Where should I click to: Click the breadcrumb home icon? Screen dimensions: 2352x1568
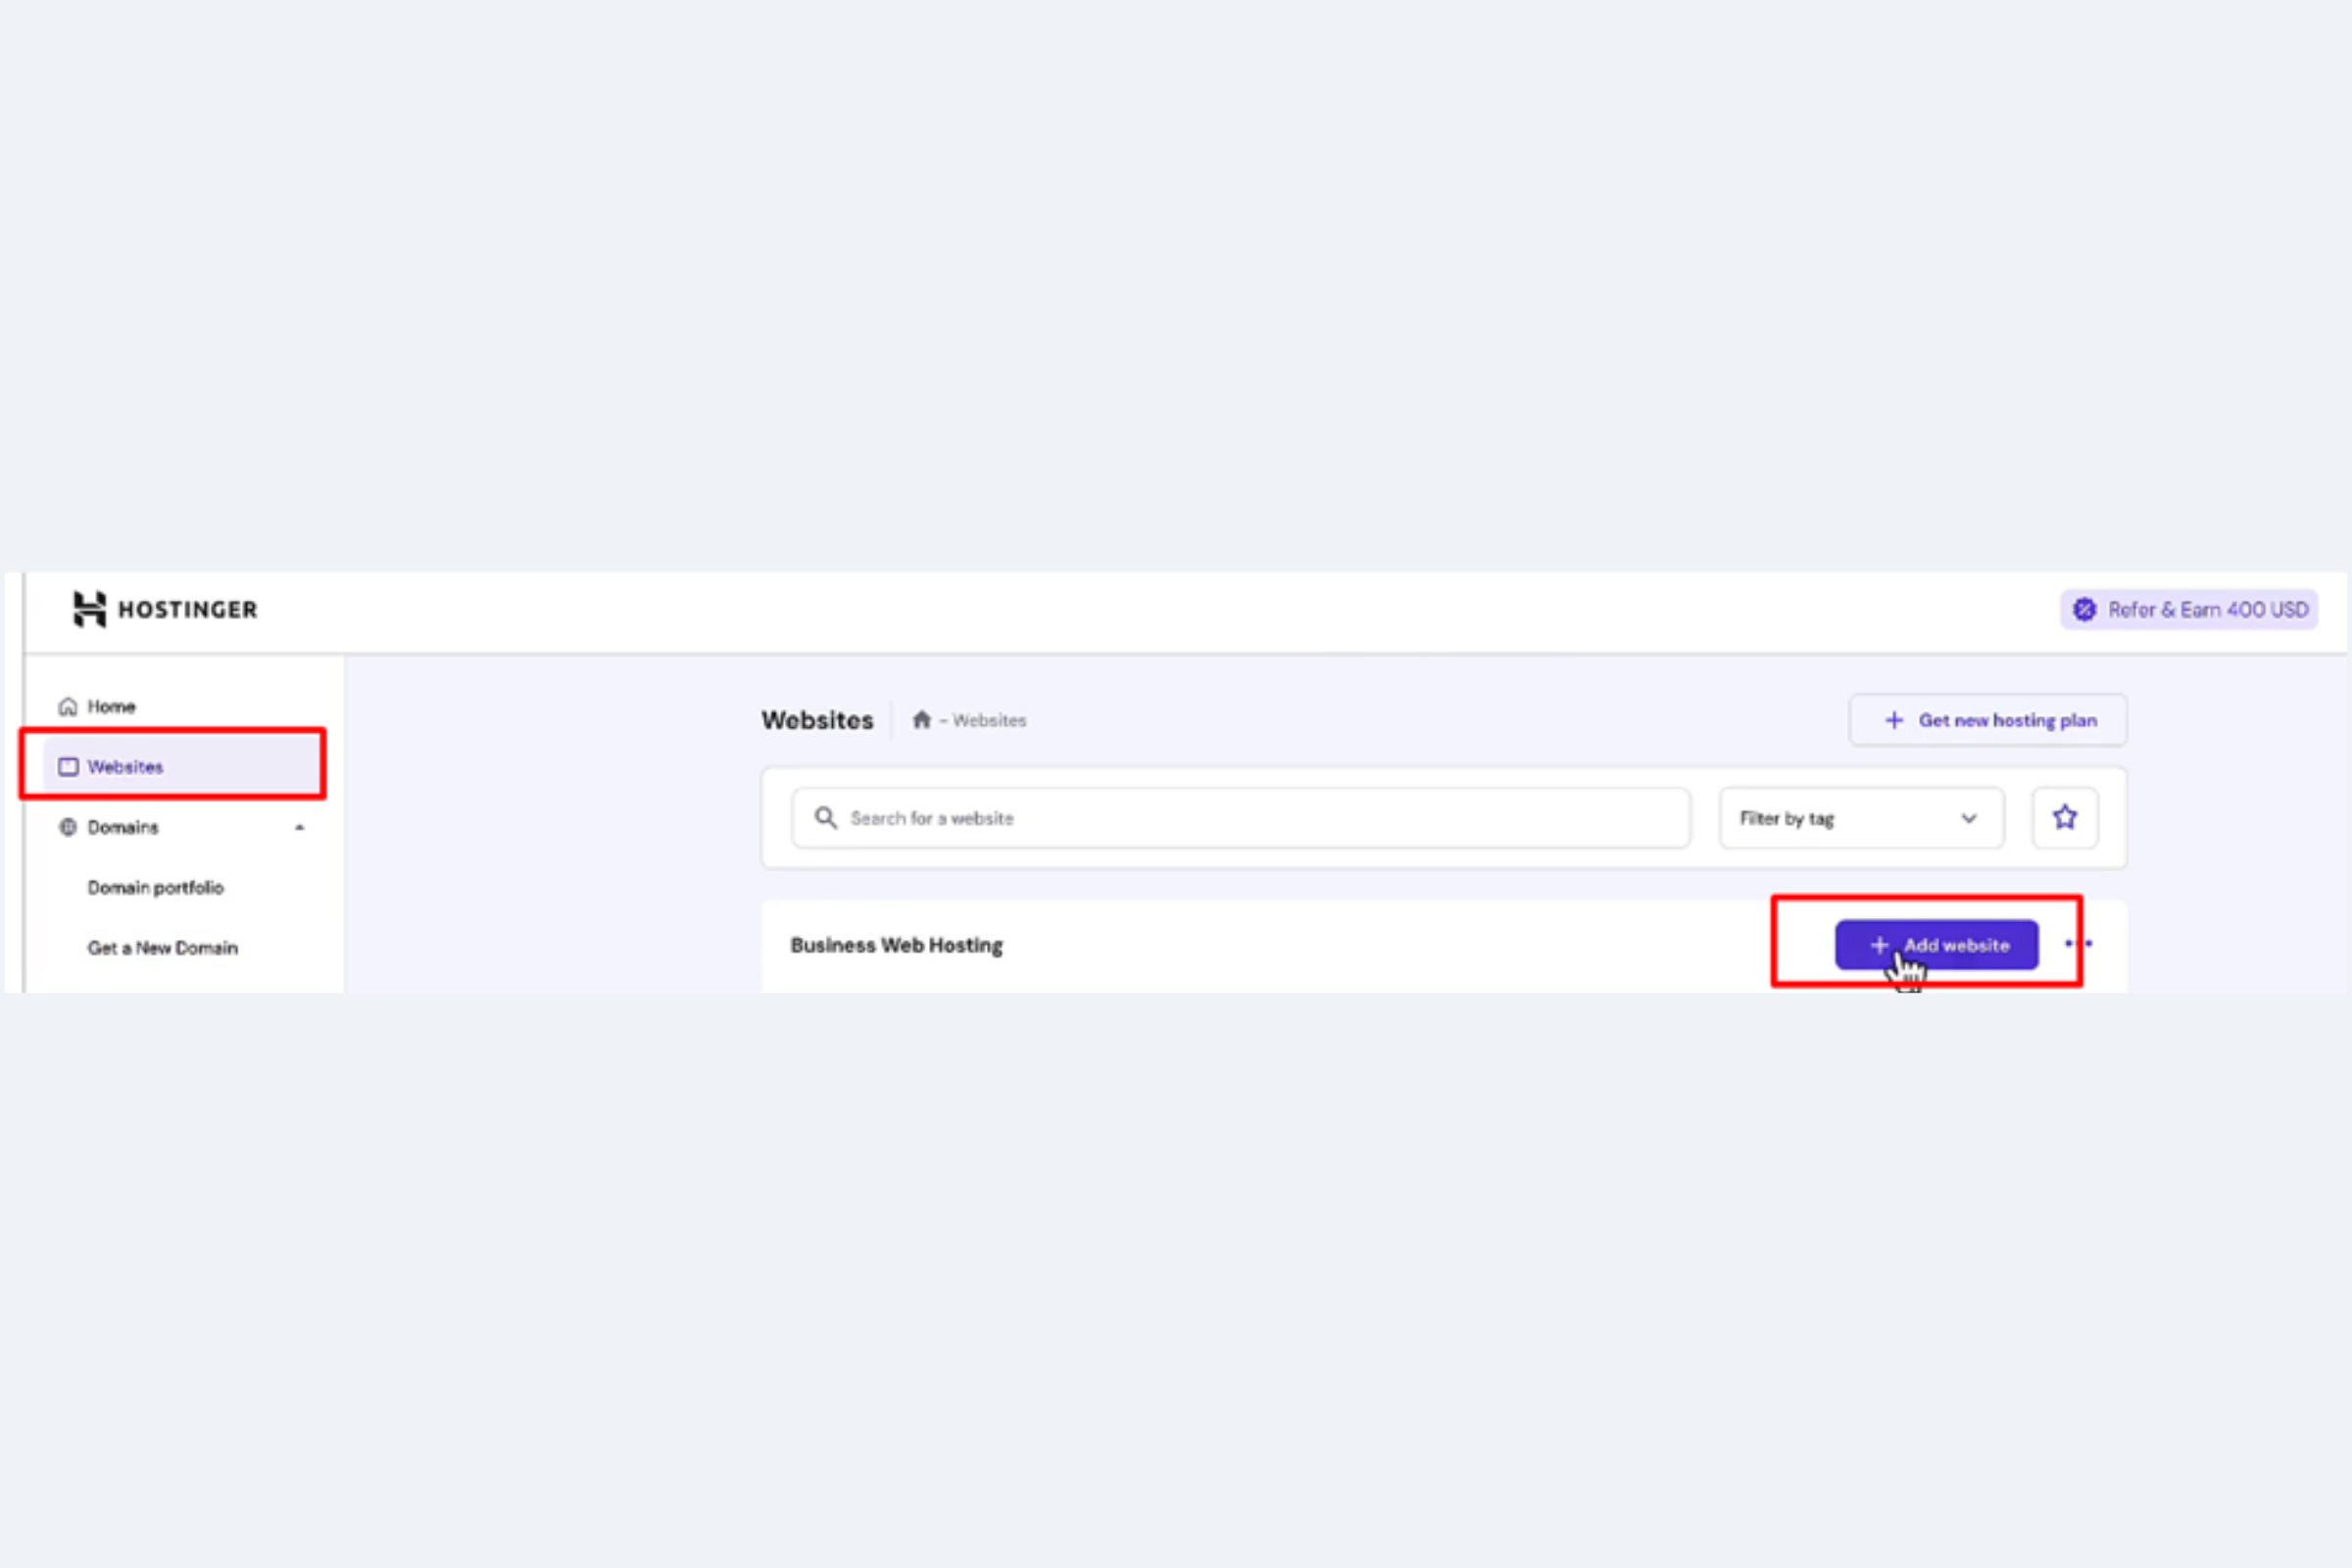click(921, 720)
